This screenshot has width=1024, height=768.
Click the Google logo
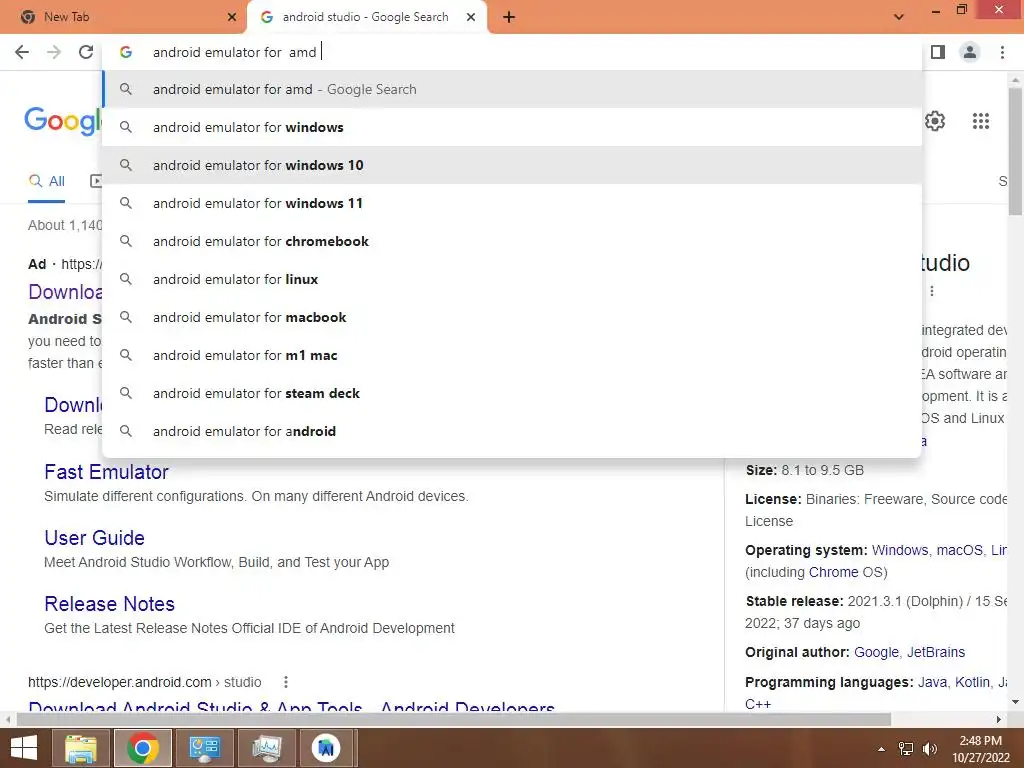pyautogui.click(x=63, y=121)
